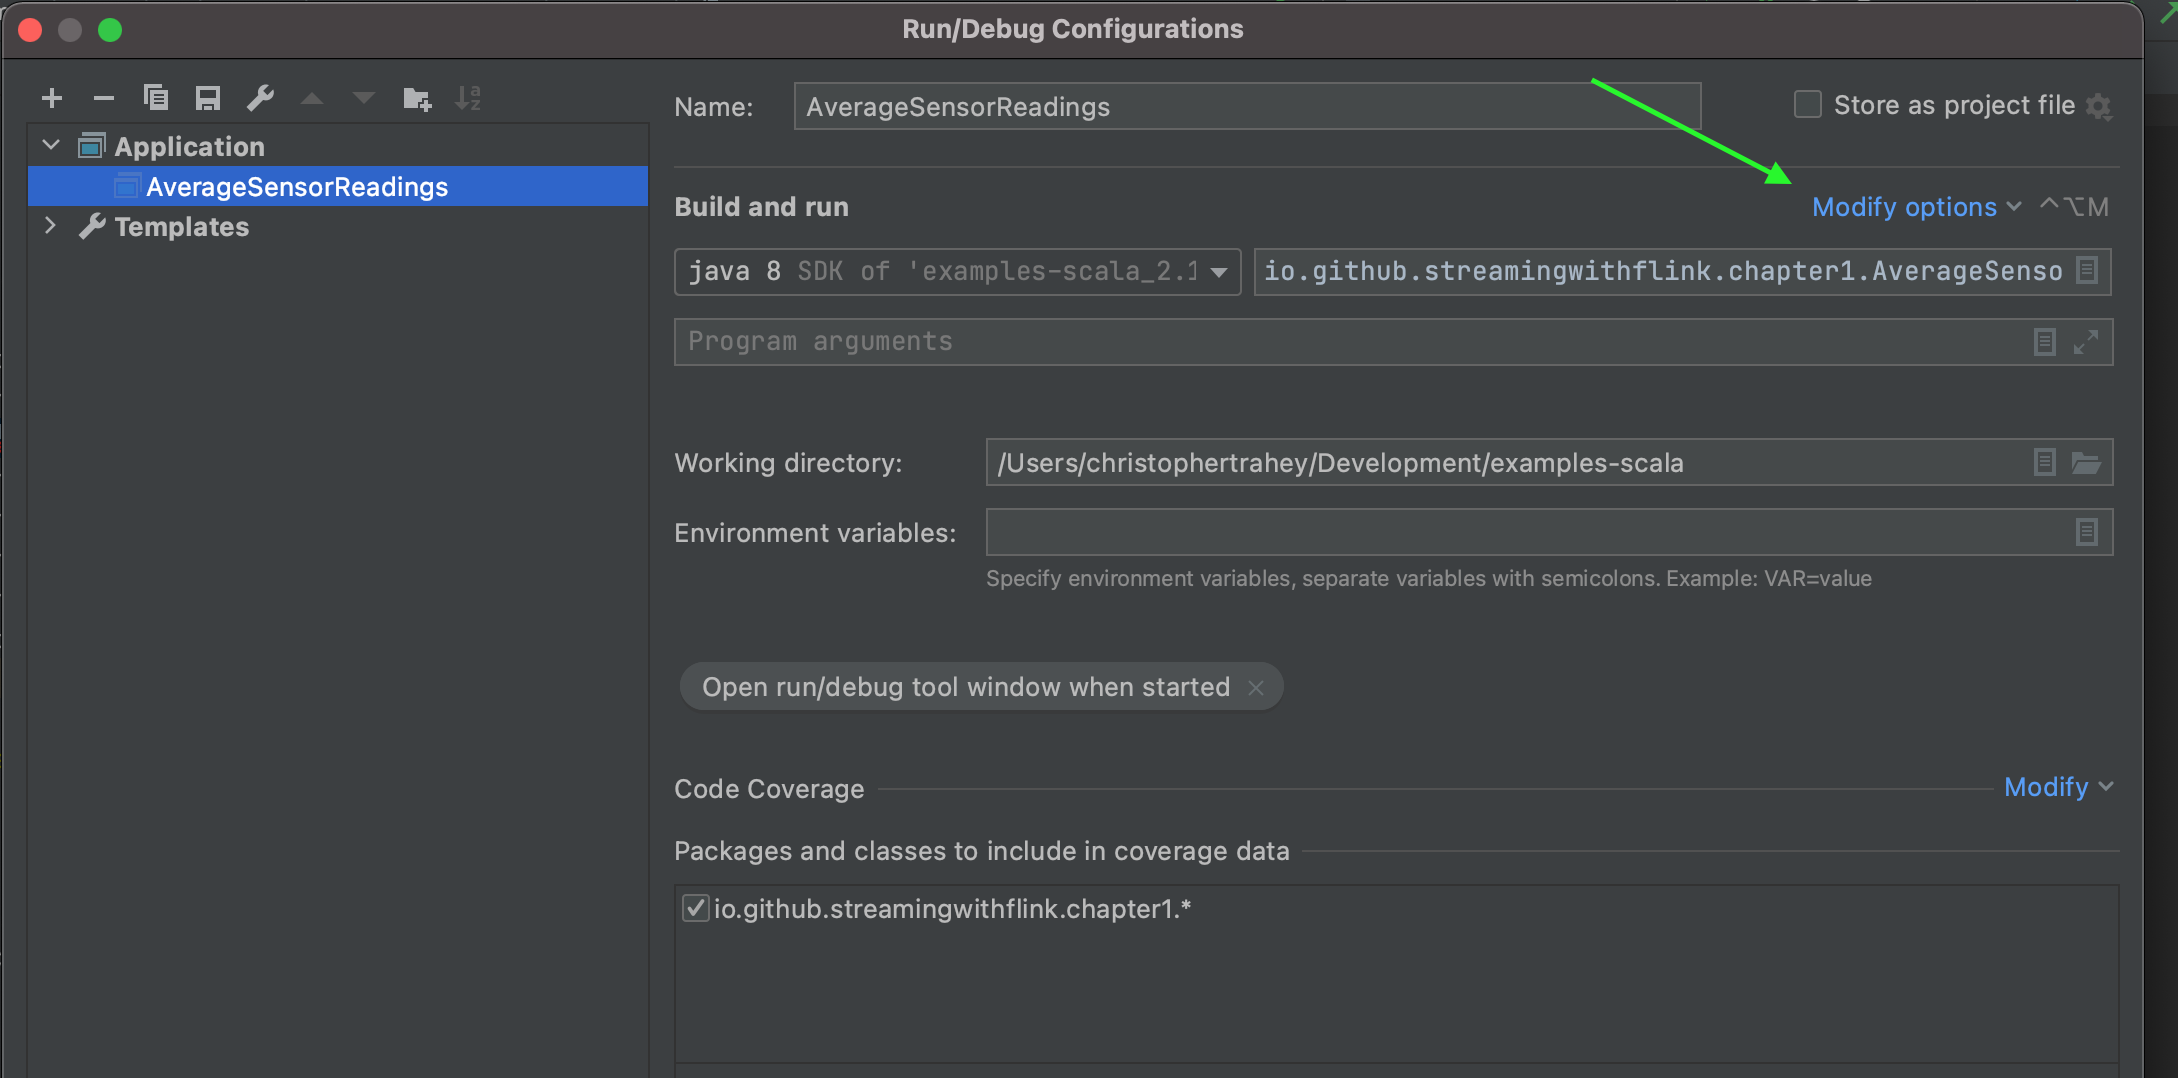Click the Add New Configuration plus icon
The width and height of the screenshot is (2178, 1078).
tap(52, 98)
